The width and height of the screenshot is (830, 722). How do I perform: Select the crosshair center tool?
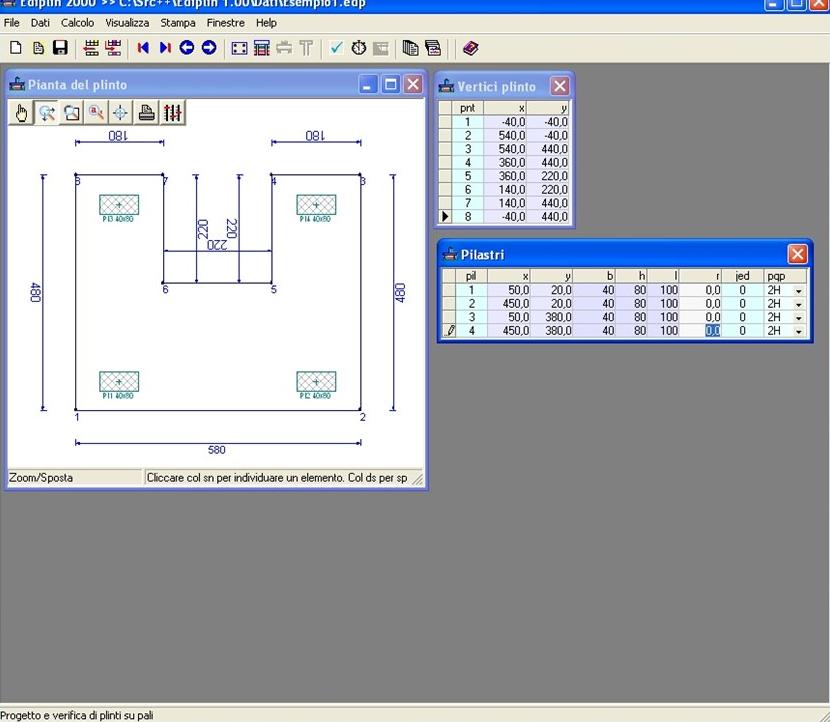pos(120,113)
